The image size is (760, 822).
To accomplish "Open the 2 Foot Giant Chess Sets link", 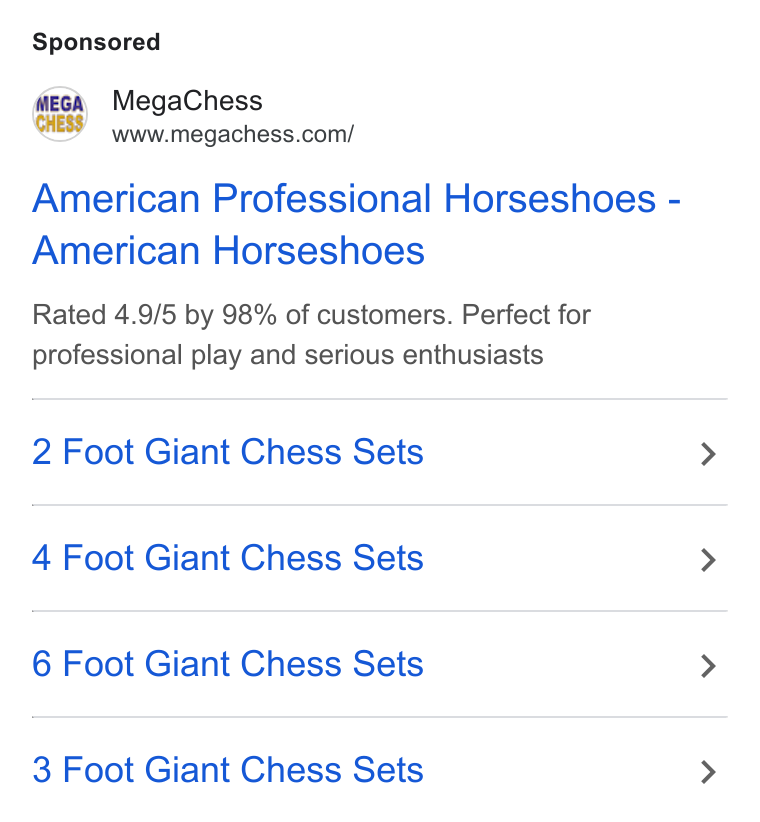I will [x=227, y=452].
